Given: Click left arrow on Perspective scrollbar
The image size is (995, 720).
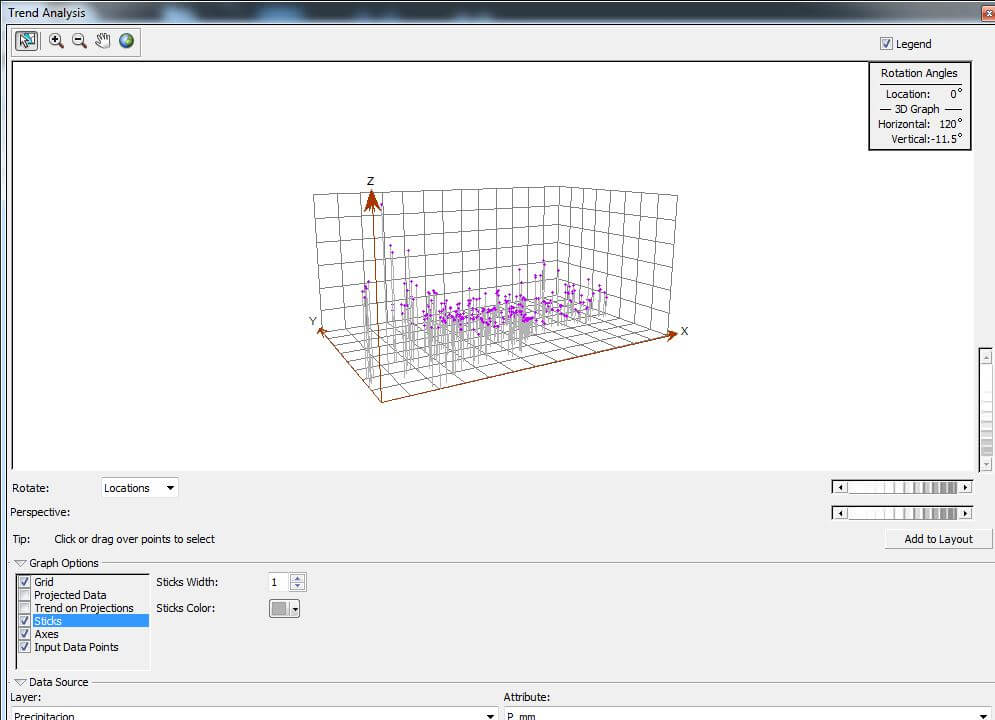Looking at the screenshot, I should pos(840,513).
